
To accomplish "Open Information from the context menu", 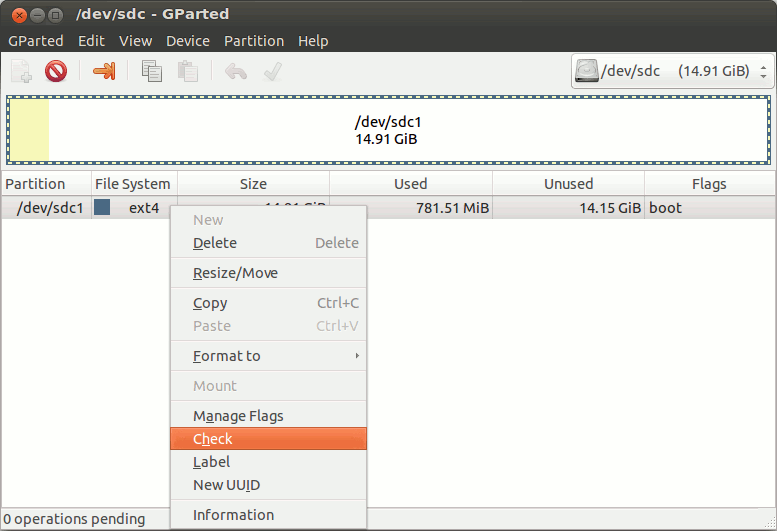I will 268,515.
